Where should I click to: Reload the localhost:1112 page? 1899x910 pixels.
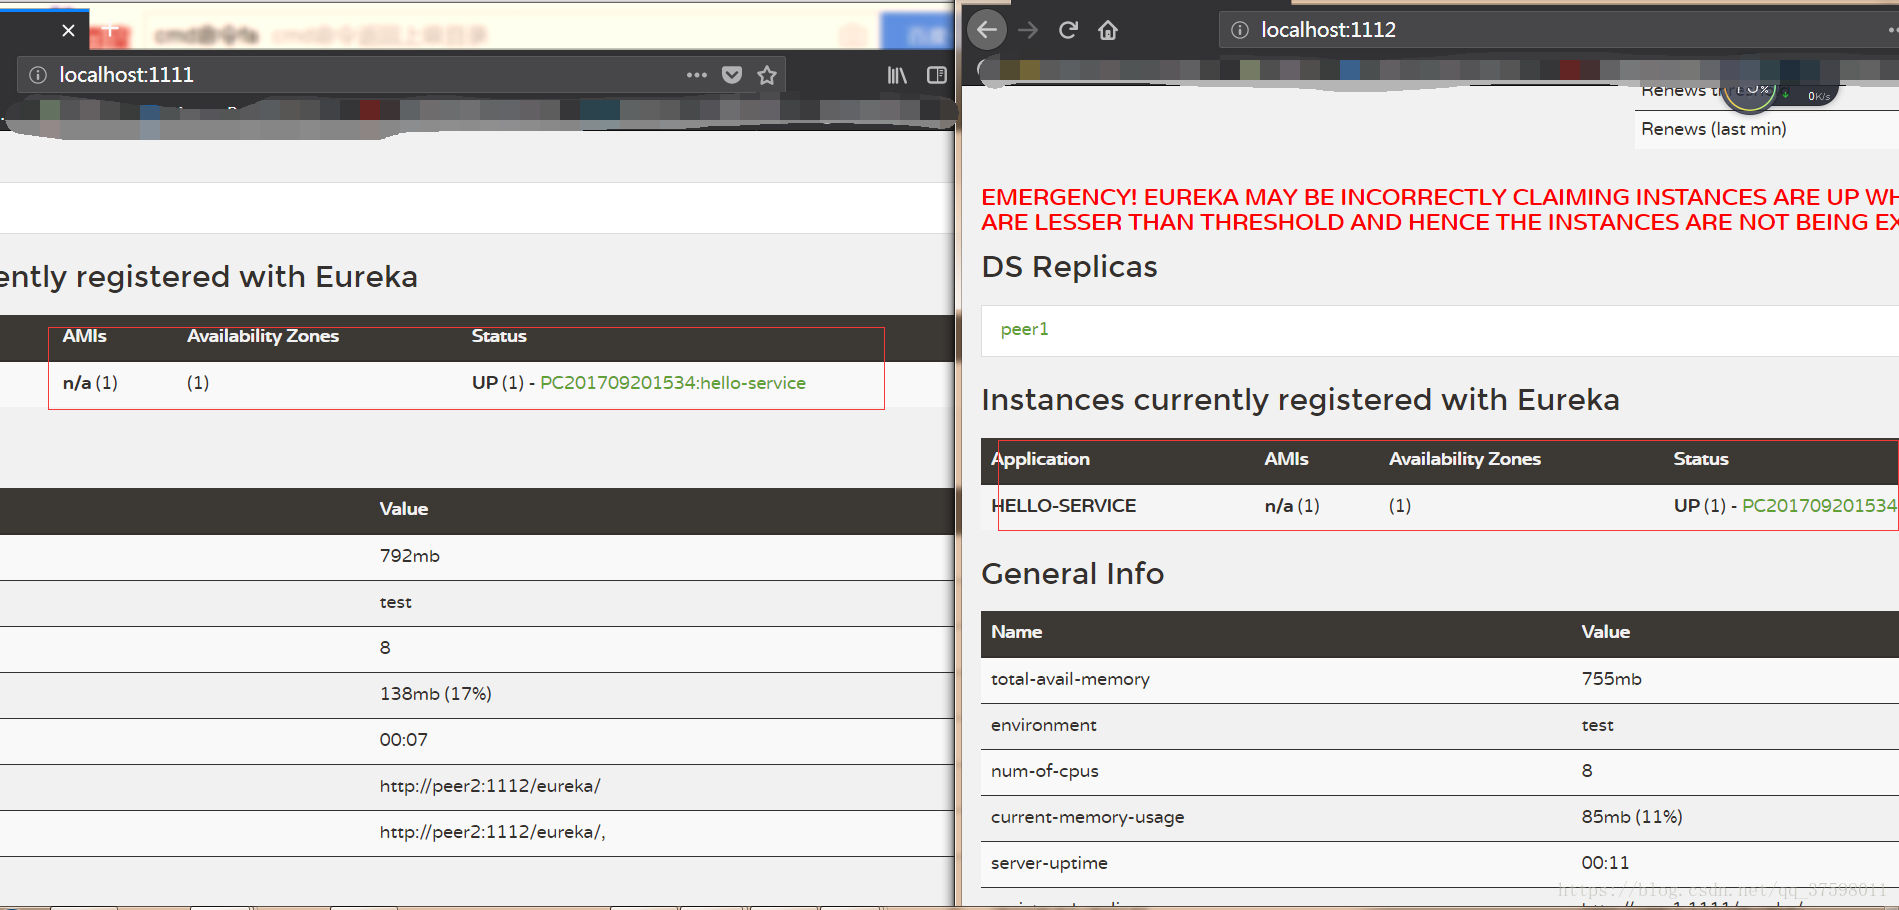1068,30
